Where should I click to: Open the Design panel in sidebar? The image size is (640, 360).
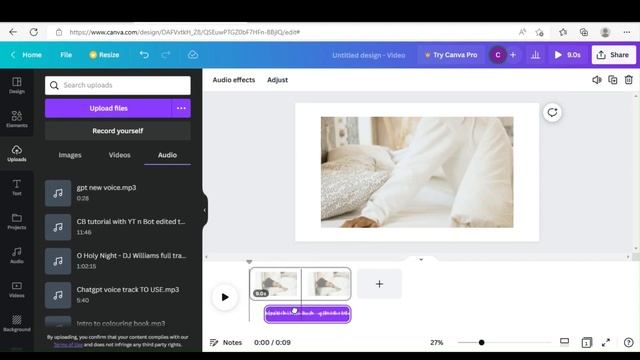tap(17, 85)
